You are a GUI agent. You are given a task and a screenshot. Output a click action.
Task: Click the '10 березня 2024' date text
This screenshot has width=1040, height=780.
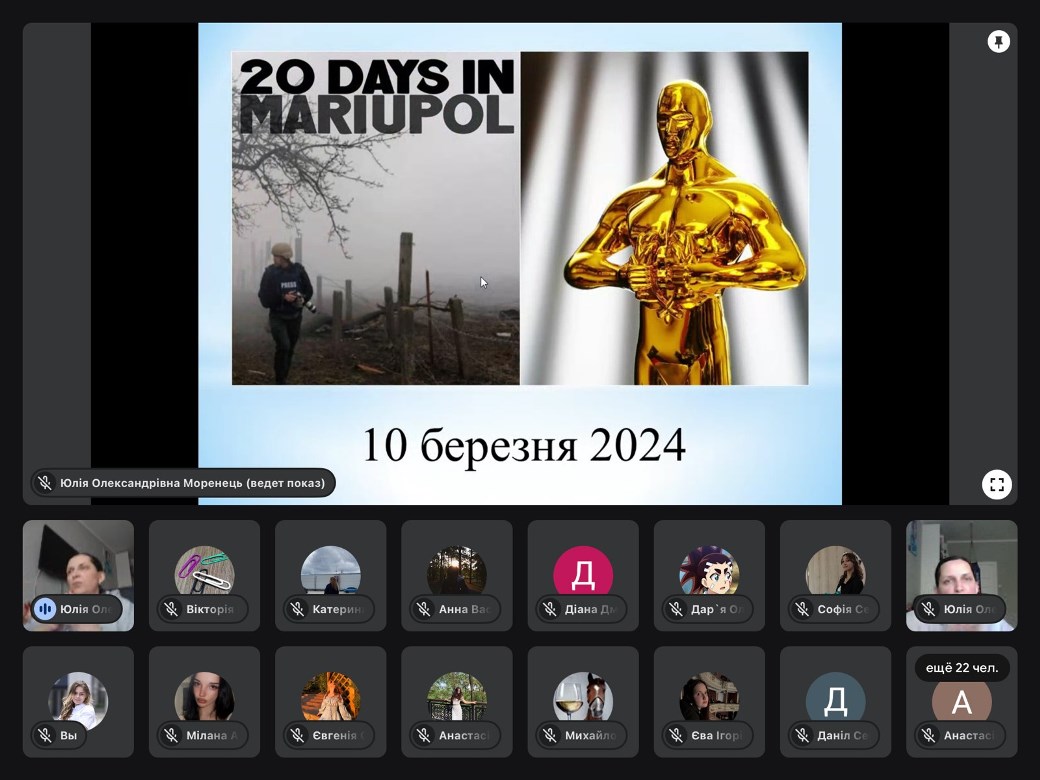click(524, 444)
